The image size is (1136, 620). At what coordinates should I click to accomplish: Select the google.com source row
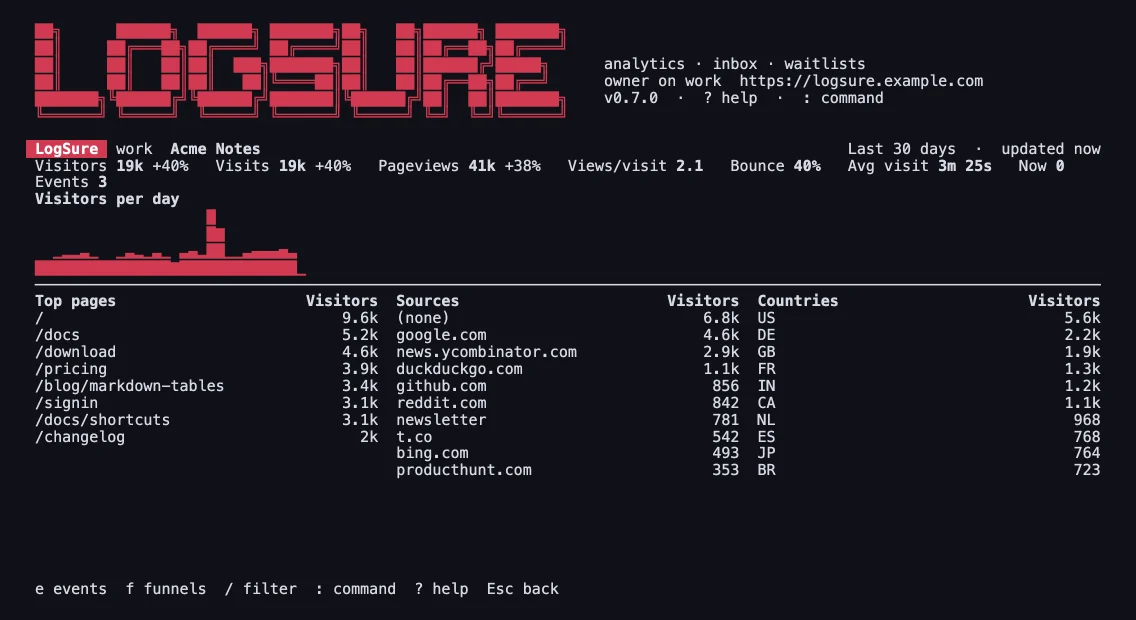coord(567,335)
